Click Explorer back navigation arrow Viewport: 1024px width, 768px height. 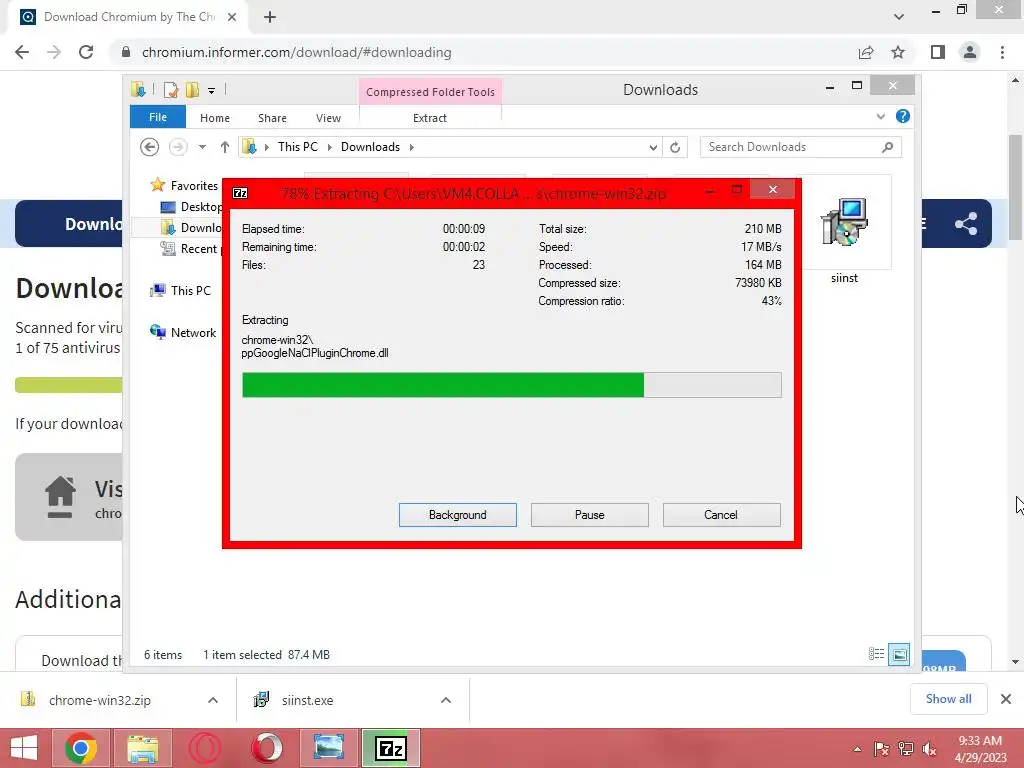coord(150,147)
